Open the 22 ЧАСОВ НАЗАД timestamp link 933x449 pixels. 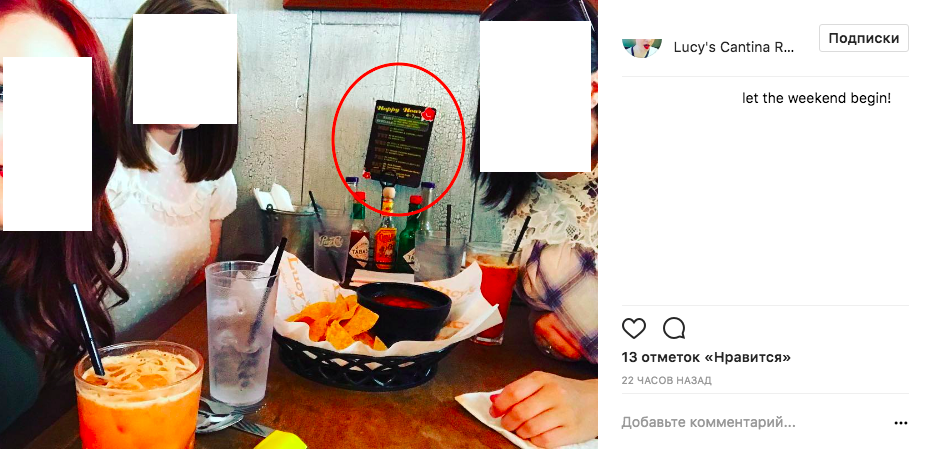click(666, 381)
